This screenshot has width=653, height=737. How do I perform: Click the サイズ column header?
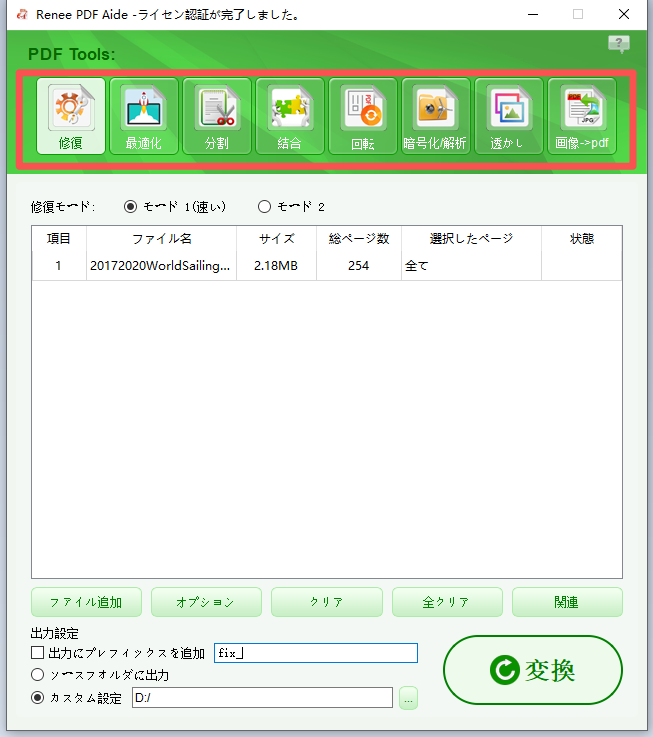(276, 239)
